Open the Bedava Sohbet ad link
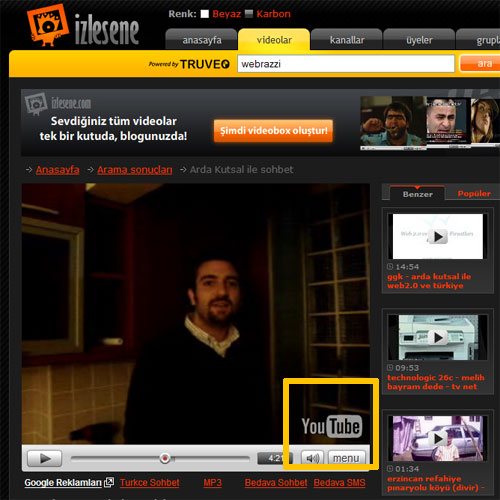Image resolution: width=500 pixels, height=500 pixels. tap(276, 483)
